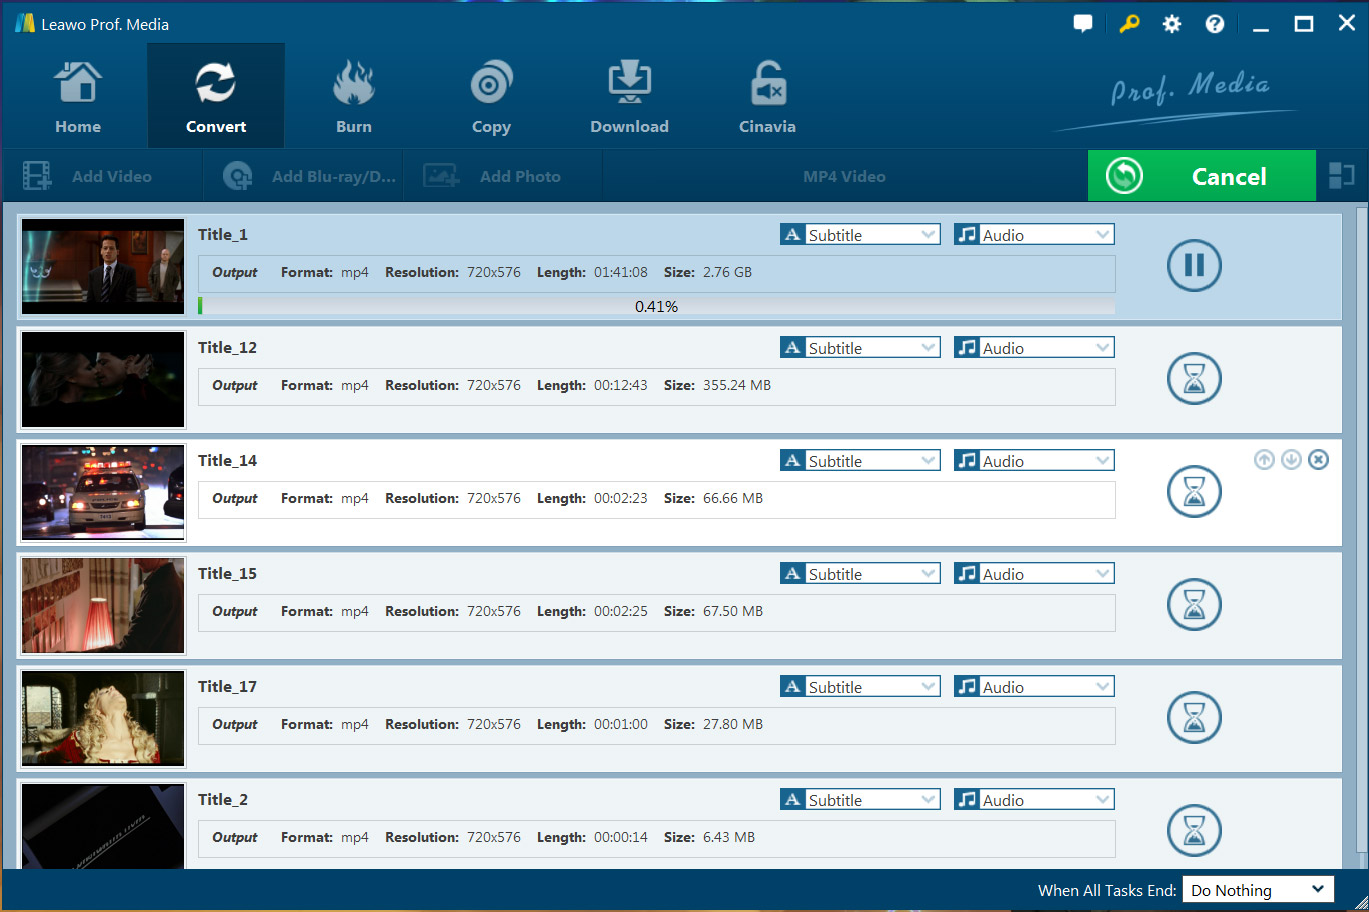
Task: Select the Title_14 police car thumbnail
Action: (103, 492)
